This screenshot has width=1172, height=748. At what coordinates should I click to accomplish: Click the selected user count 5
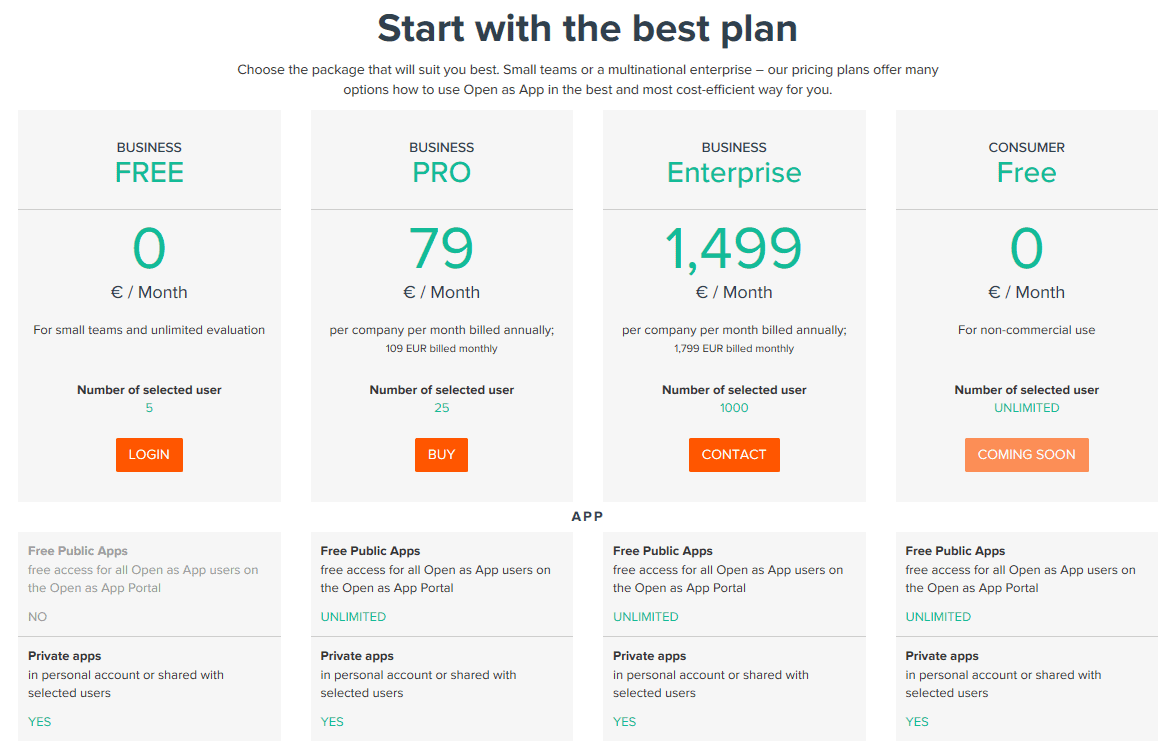click(x=149, y=408)
